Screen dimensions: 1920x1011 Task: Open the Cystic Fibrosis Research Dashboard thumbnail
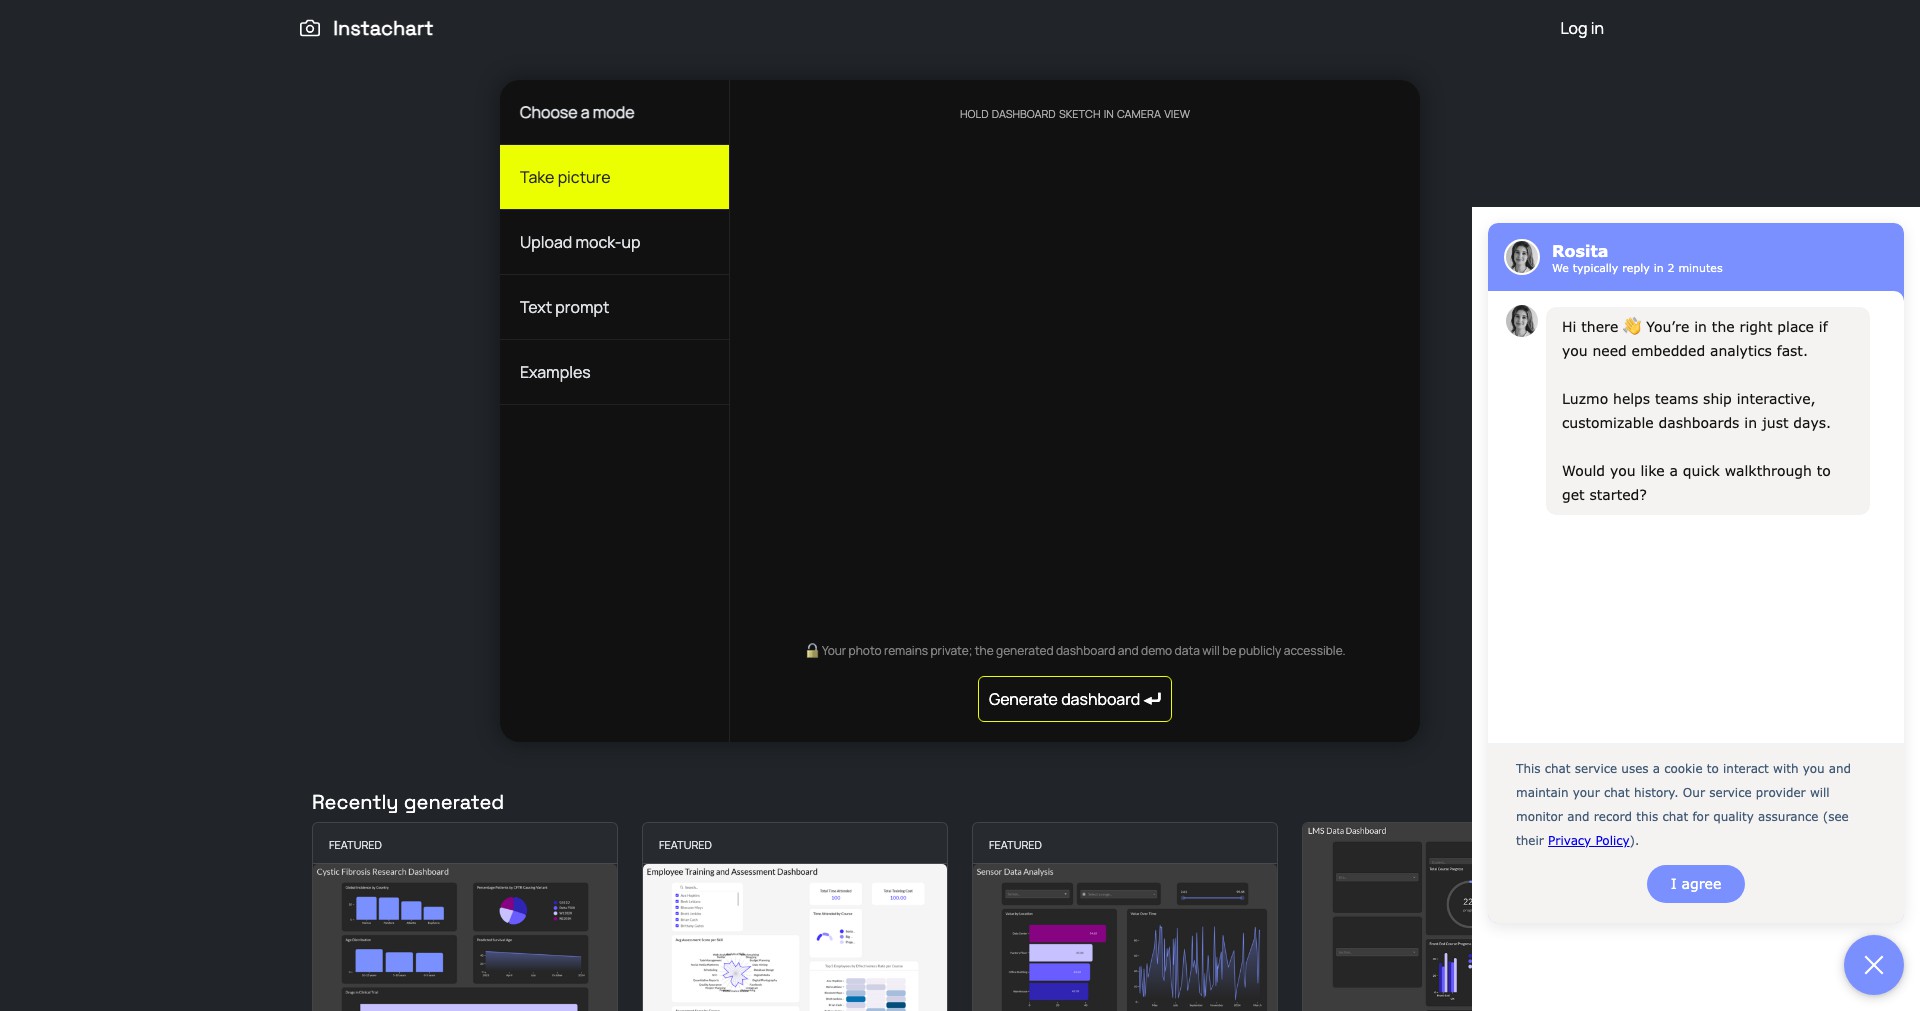click(x=465, y=937)
